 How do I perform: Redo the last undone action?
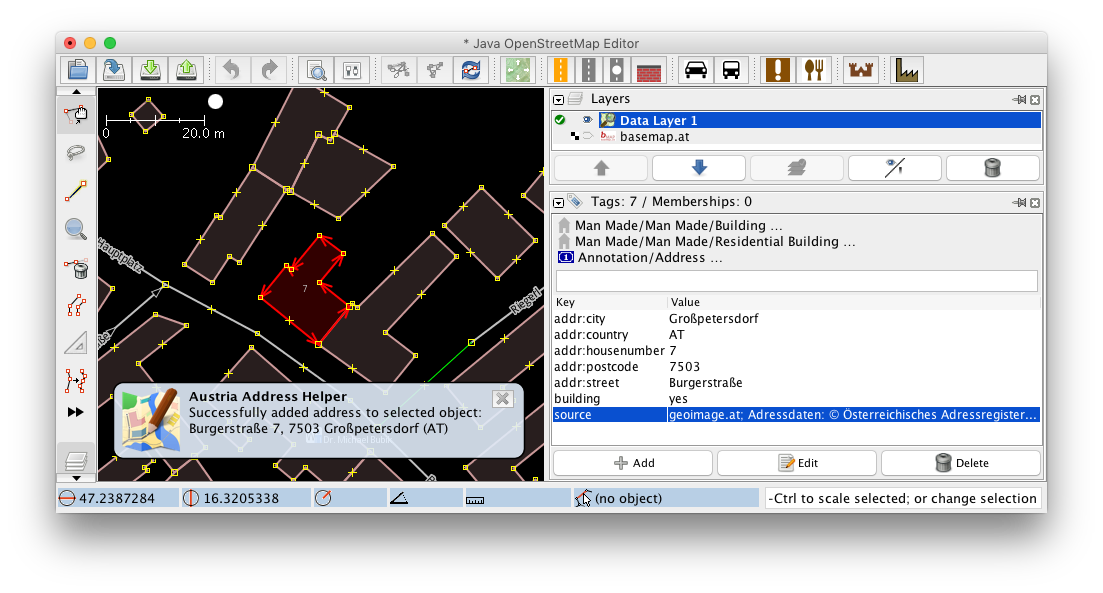point(269,70)
